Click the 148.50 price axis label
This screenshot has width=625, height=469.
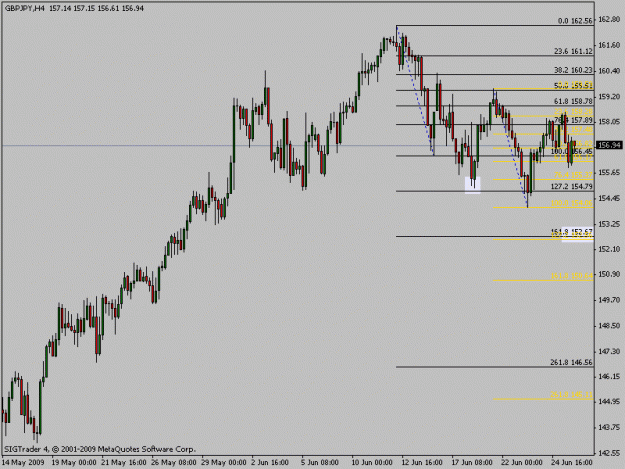click(x=609, y=326)
